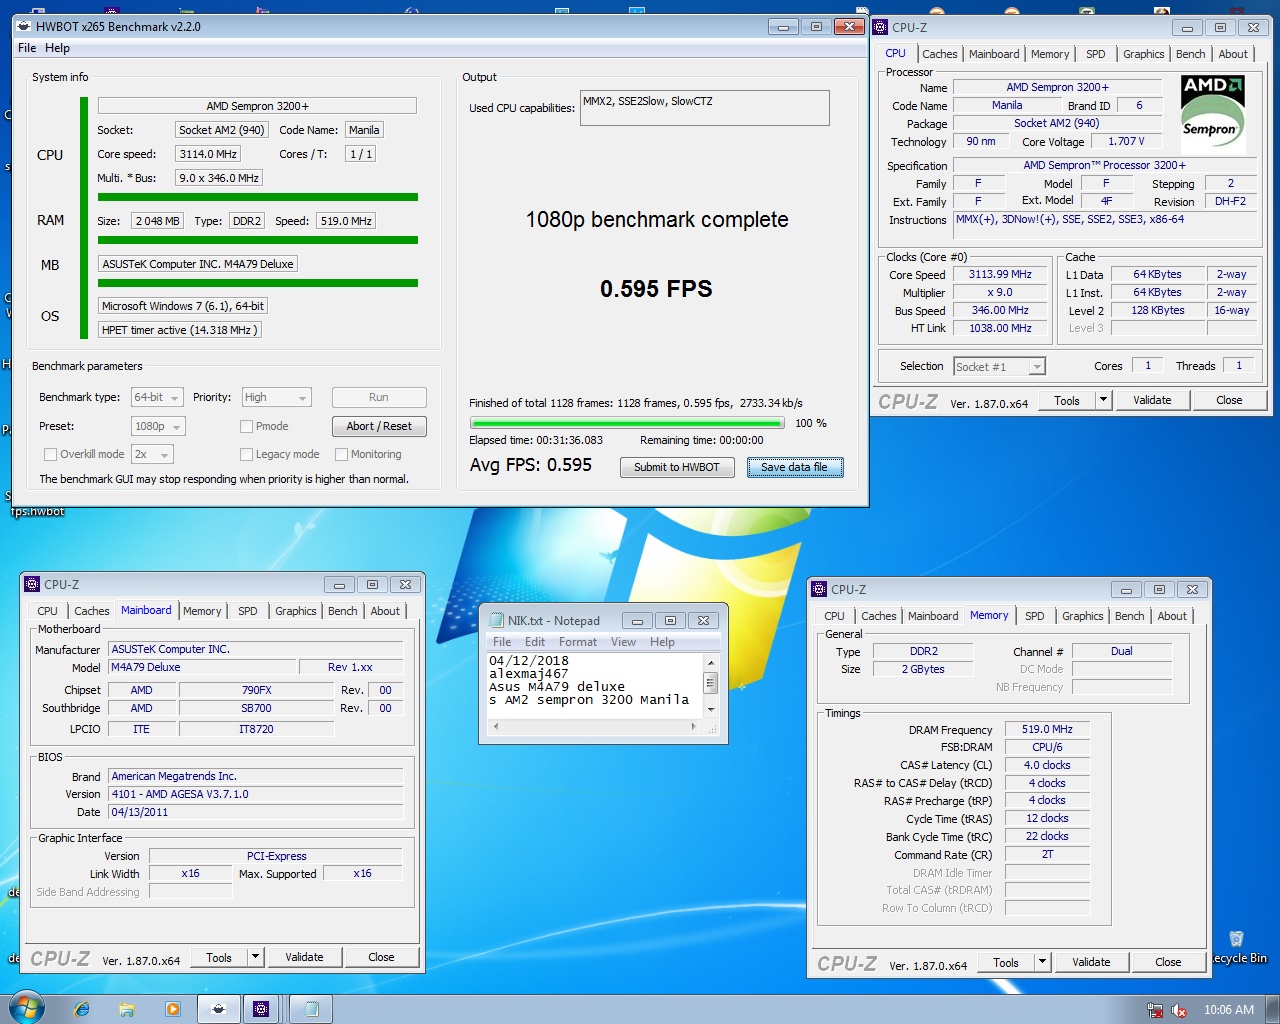Click CPU-Z Memory window title icon
1280x1024 pixels.
point(819,589)
